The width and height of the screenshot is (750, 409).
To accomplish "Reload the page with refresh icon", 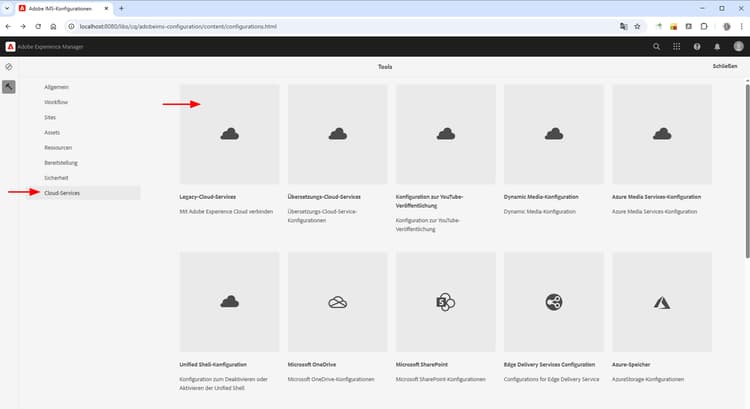I will point(38,26).
